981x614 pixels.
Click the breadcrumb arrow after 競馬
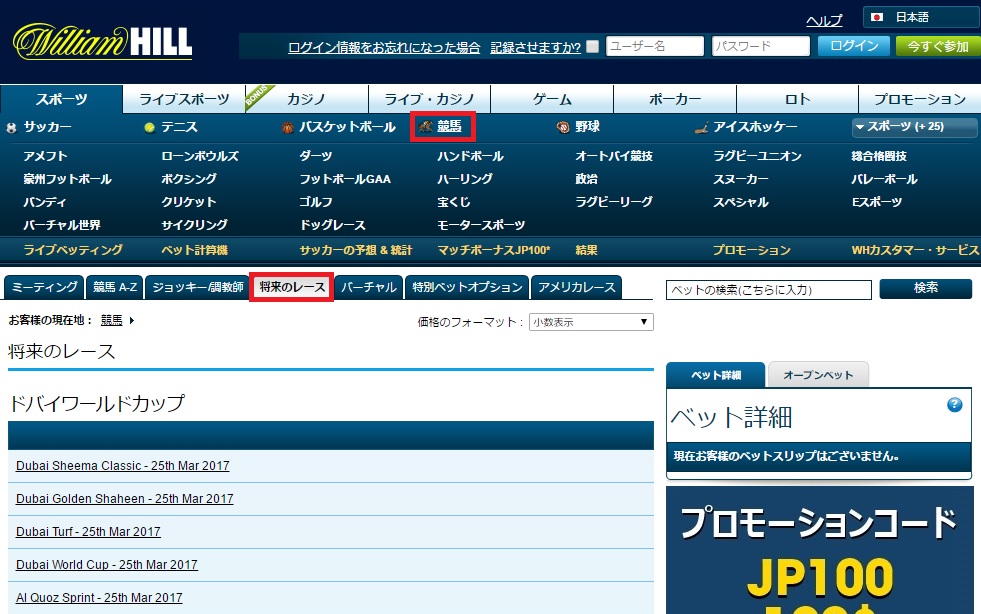132,320
